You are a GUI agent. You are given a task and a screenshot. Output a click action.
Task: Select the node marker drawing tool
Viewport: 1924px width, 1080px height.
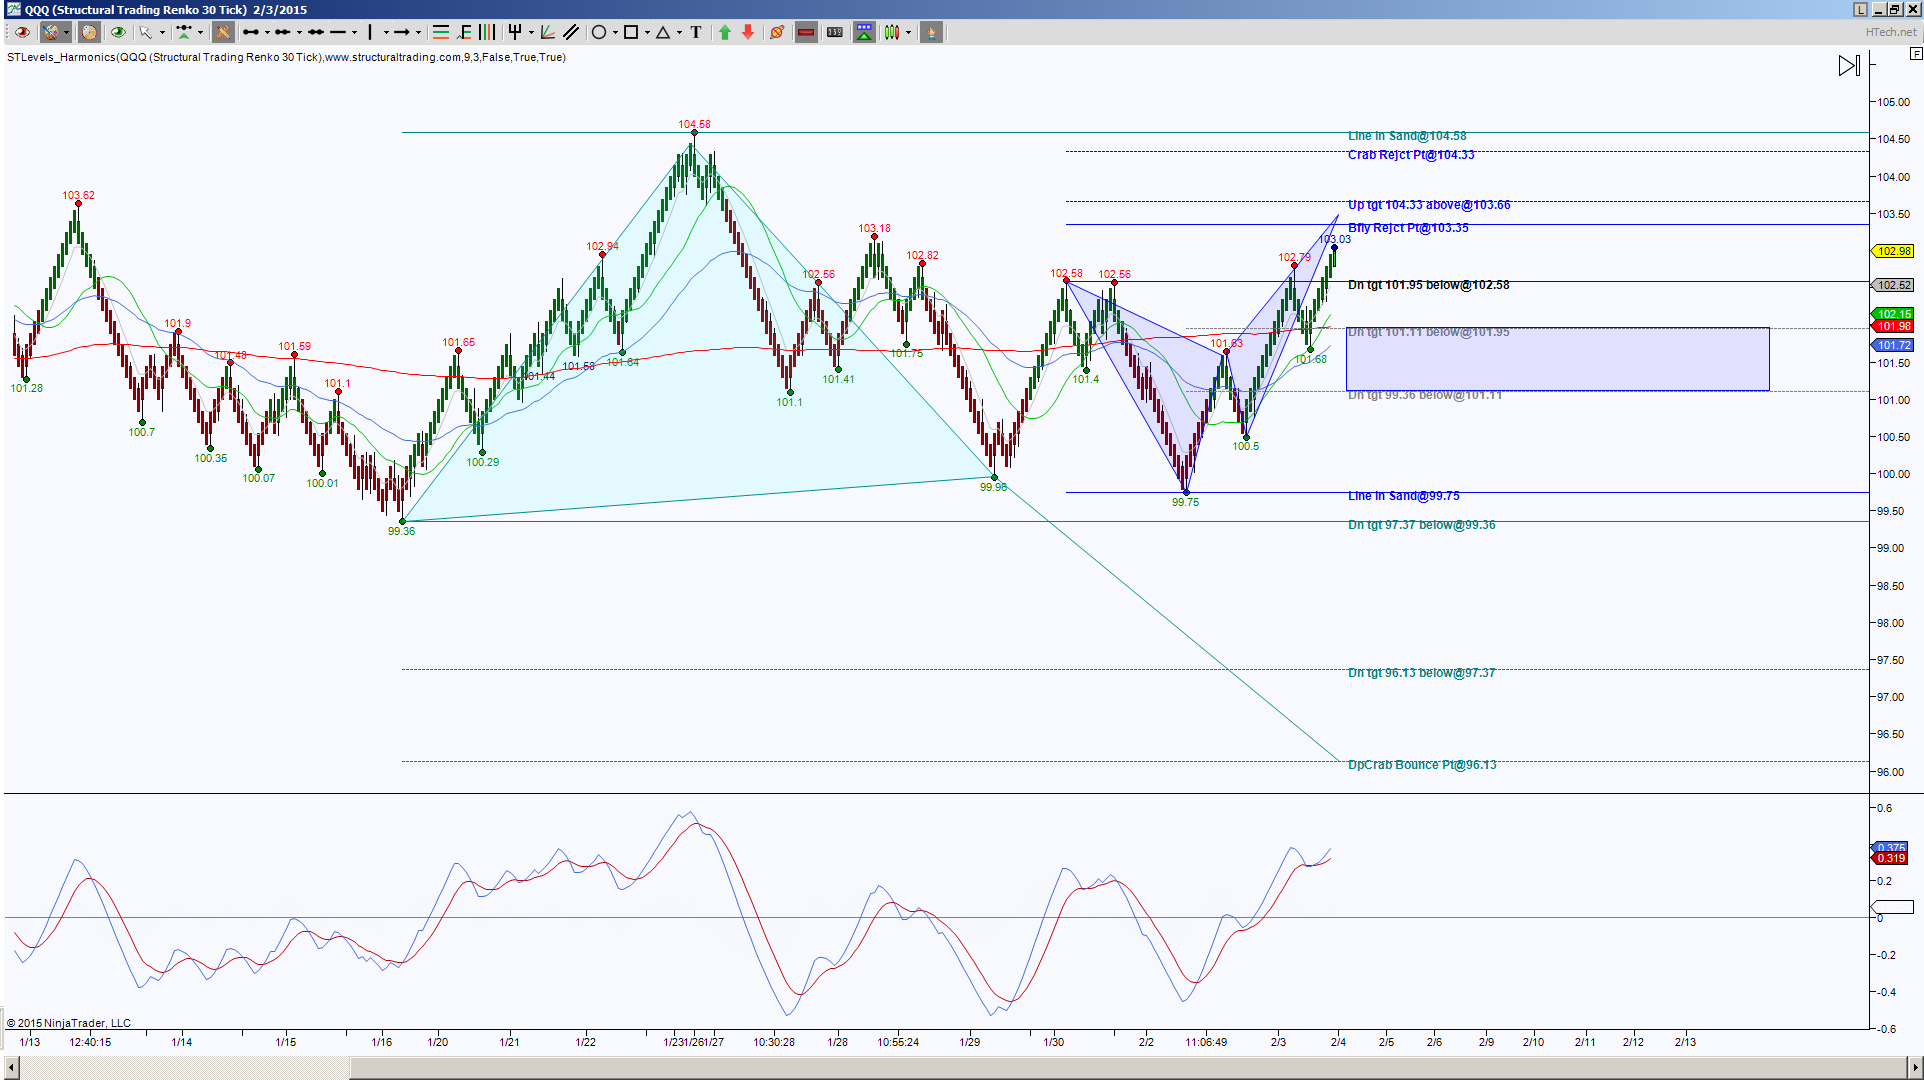tap(184, 32)
